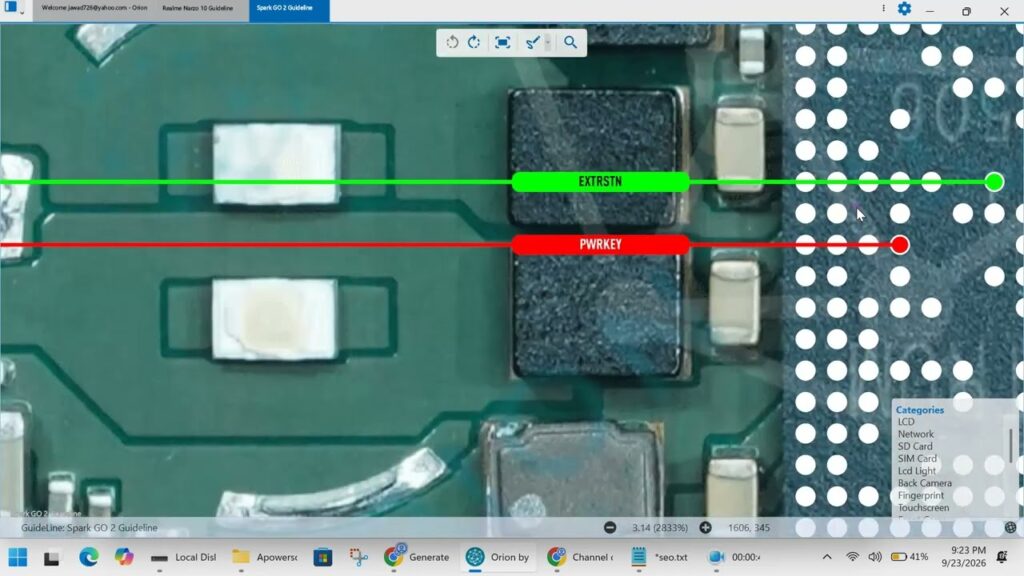Fit the board image to screen
Image resolution: width=1024 pixels, height=576 pixels.
[502, 42]
